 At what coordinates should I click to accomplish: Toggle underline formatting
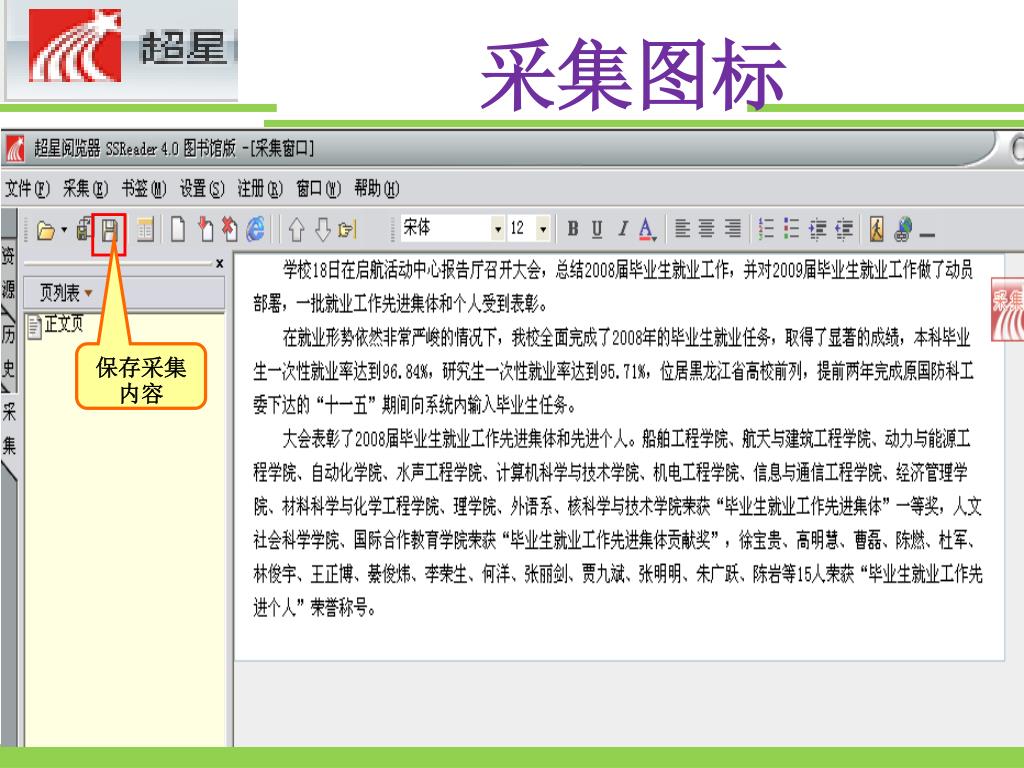[x=597, y=229]
